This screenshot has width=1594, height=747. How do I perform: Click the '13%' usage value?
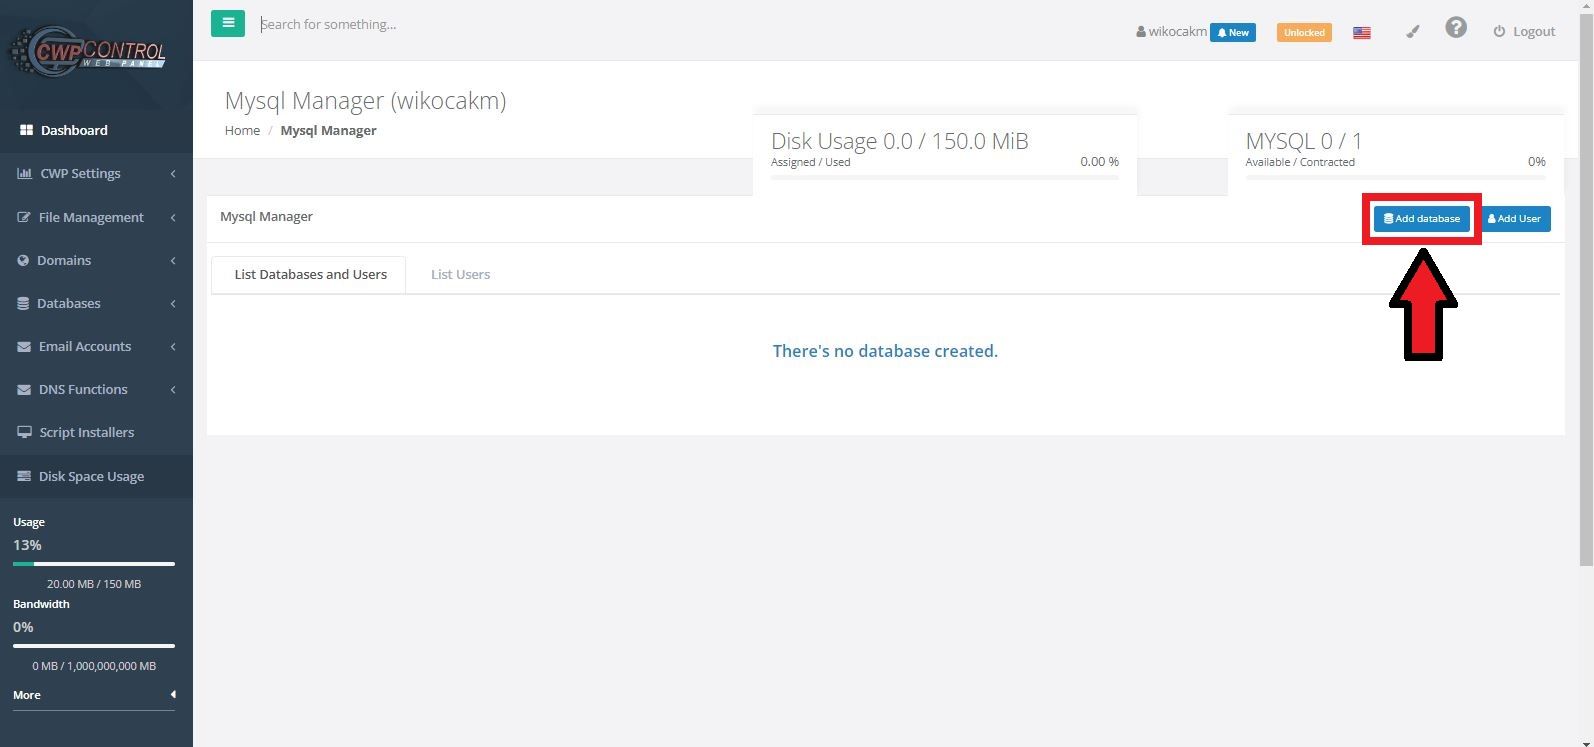[x=27, y=545]
